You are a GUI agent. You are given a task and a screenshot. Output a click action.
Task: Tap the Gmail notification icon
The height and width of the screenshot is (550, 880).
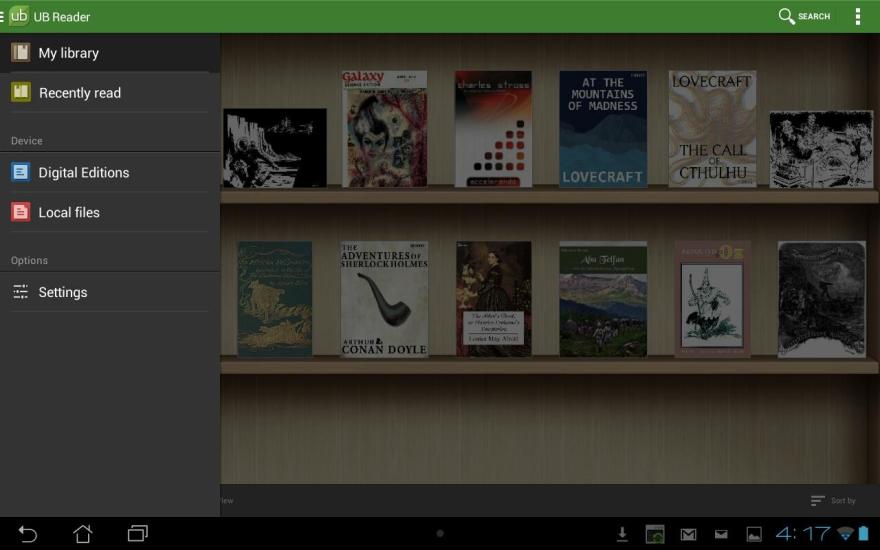pos(688,534)
